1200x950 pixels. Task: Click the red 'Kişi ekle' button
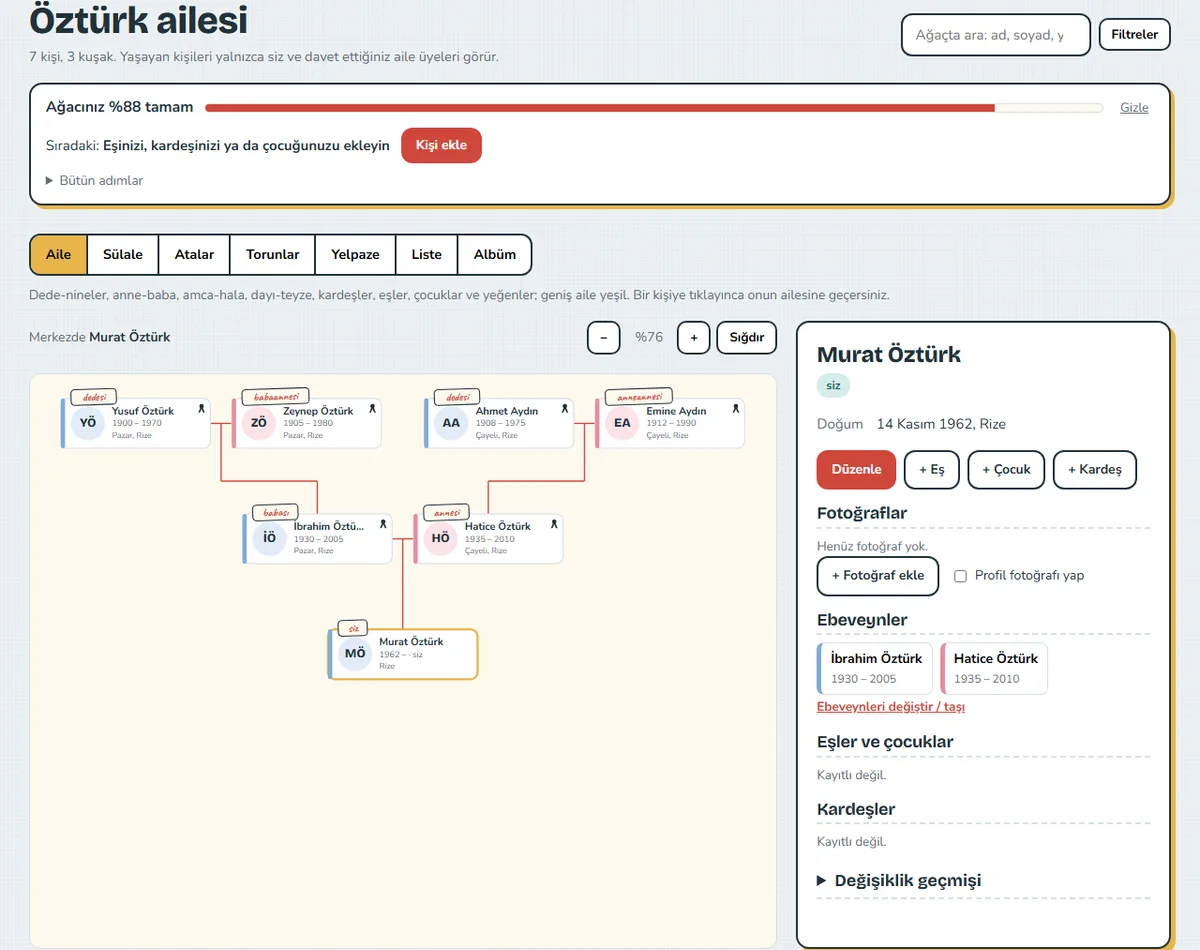point(441,145)
